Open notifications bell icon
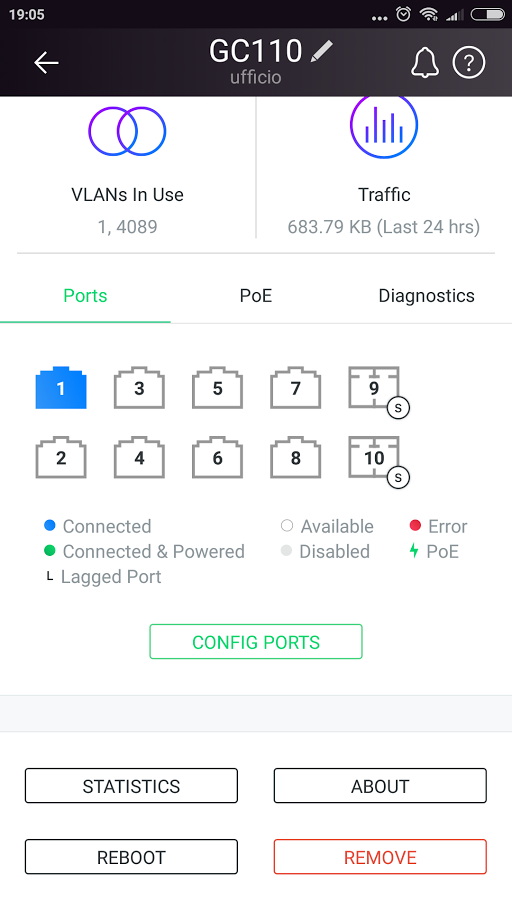 [425, 63]
